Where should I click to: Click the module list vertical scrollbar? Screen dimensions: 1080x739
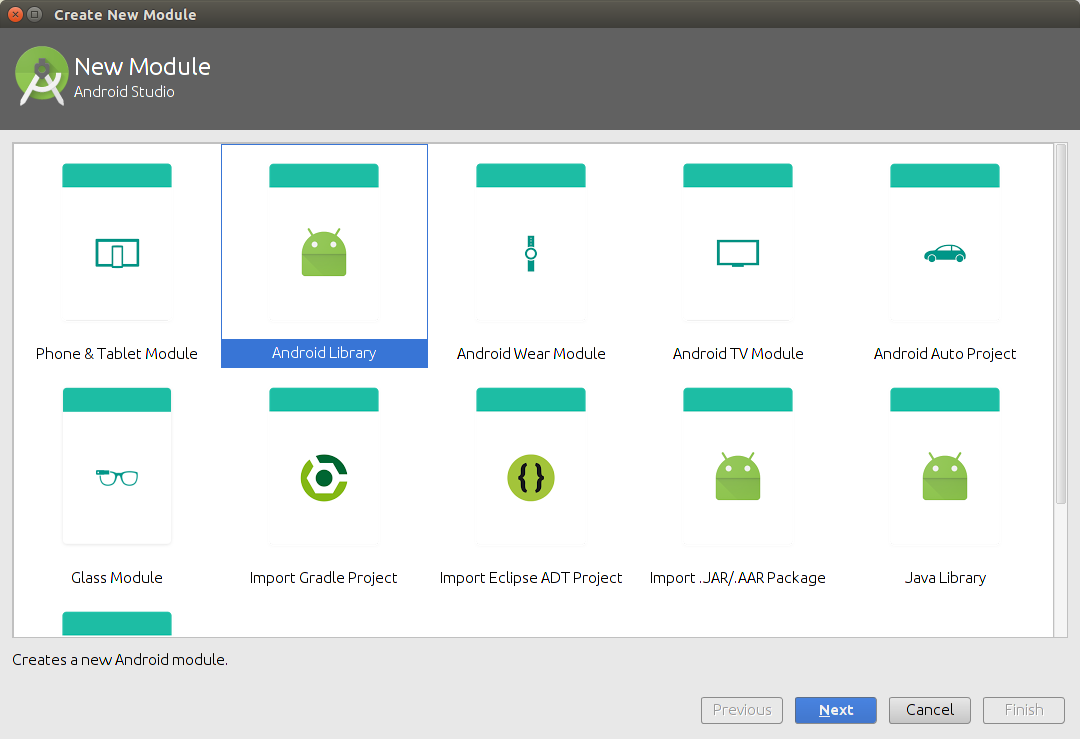pyautogui.click(x=1061, y=324)
